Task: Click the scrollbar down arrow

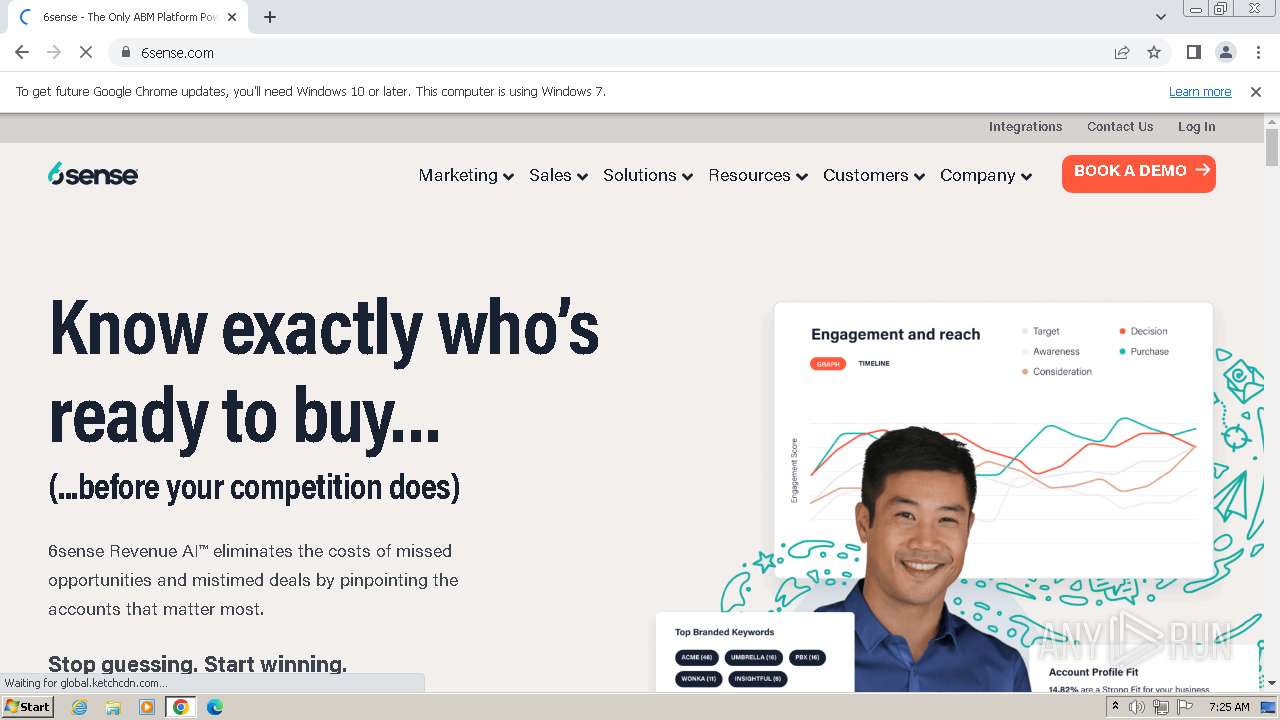Action: coord(1272,682)
